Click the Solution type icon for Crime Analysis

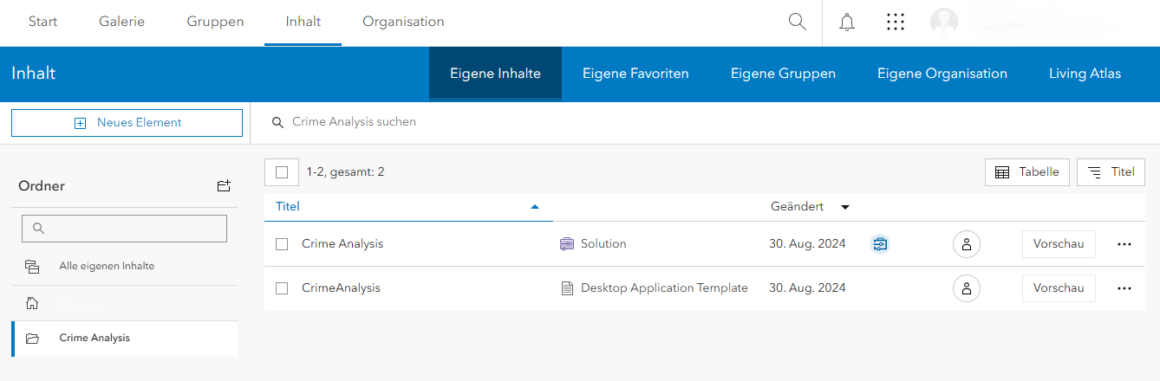(x=567, y=243)
